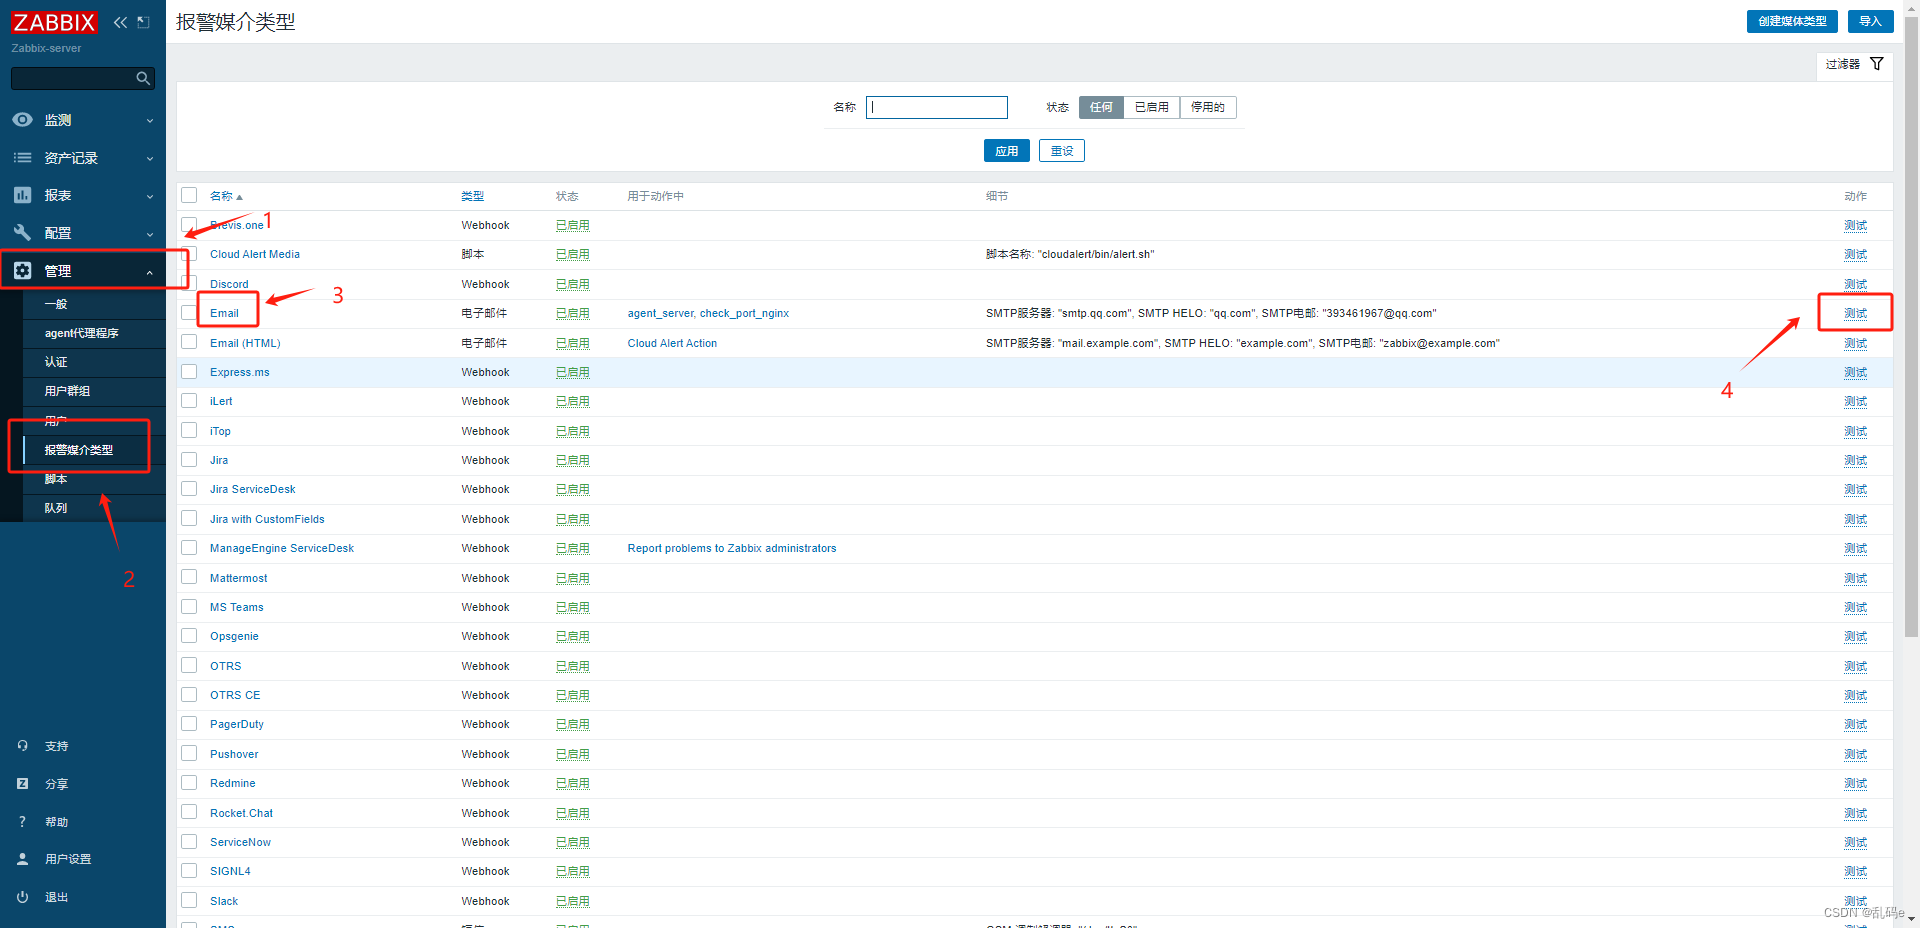1920x928 pixels.
Task: Click the sidebar kiosk/hide icon next to chevrons
Action: [144, 22]
